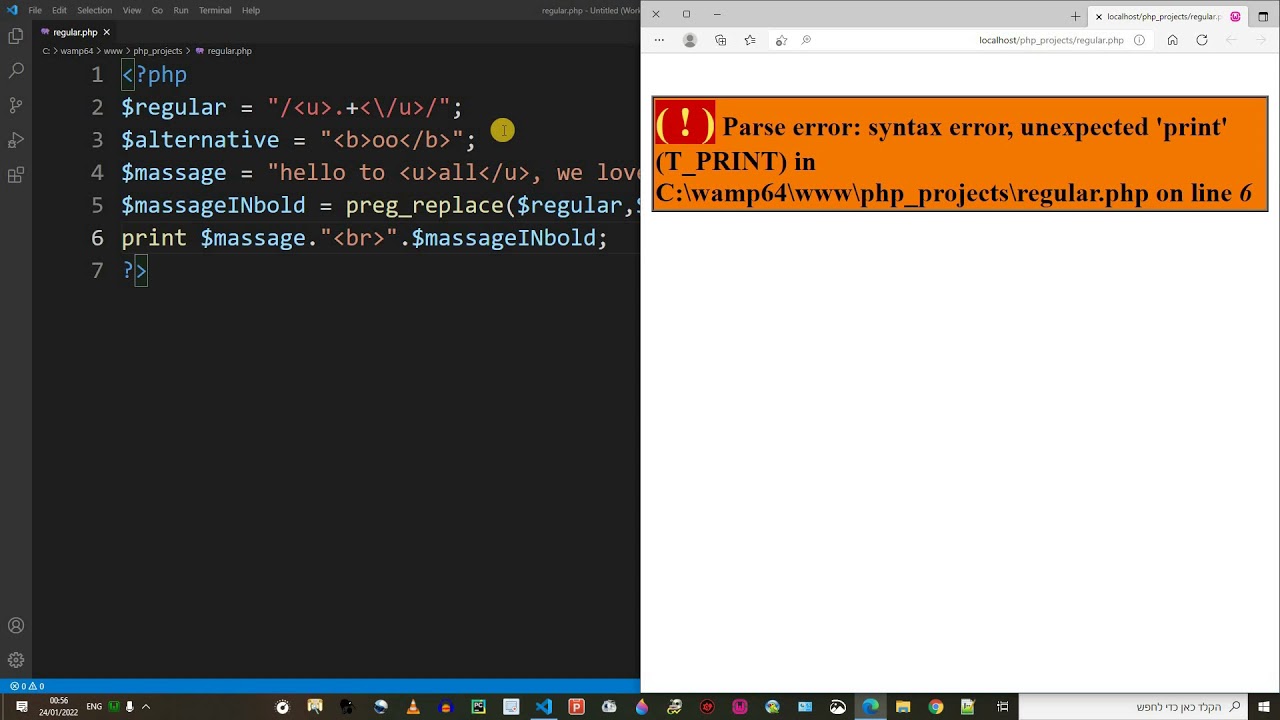The image size is (1280, 720).
Task: Open Edge Settings and more menu
Action: pos(659,40)
